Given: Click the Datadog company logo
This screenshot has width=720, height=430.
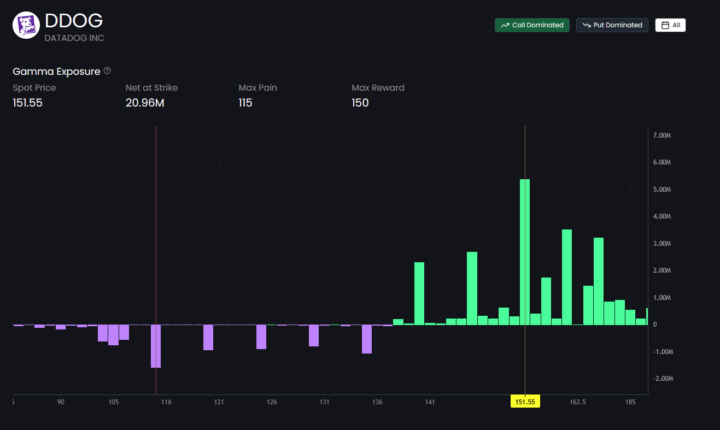Looking at the screenshot, I should [25, 25].
